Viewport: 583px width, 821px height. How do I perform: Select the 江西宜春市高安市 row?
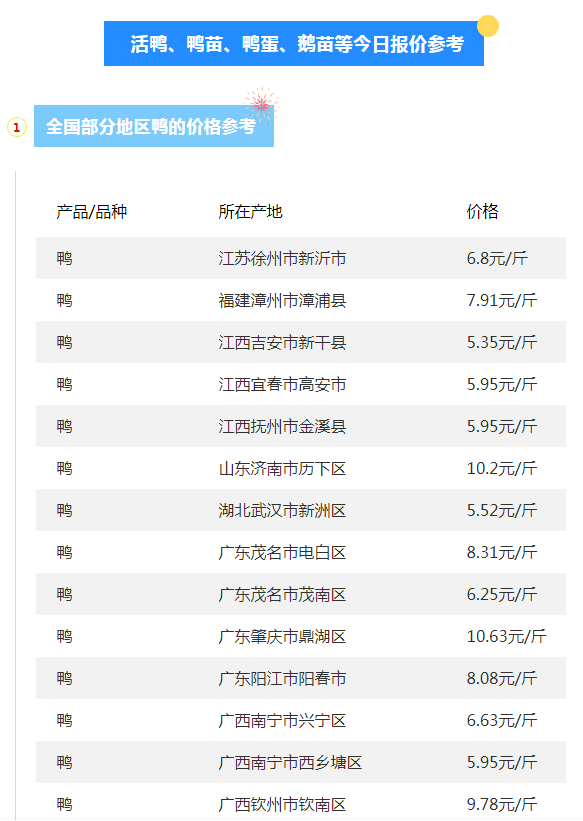(301, 384)
